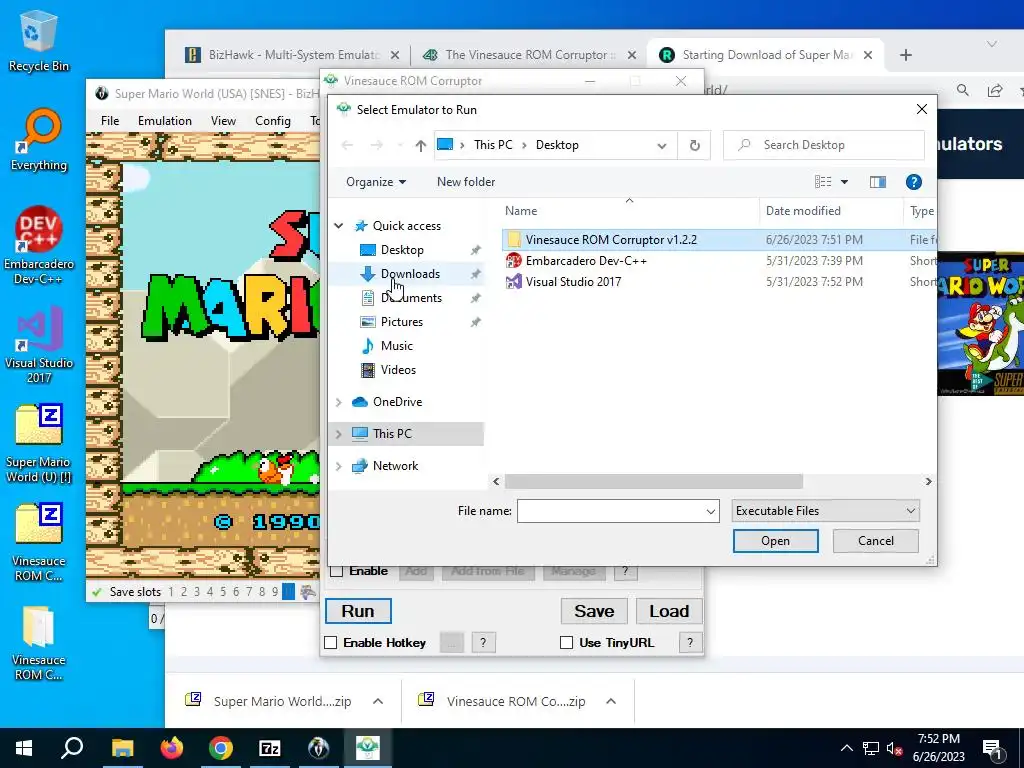
Task: Open Vinesauce ROM Corruptor zip download options
Action: tap(611, 701)
